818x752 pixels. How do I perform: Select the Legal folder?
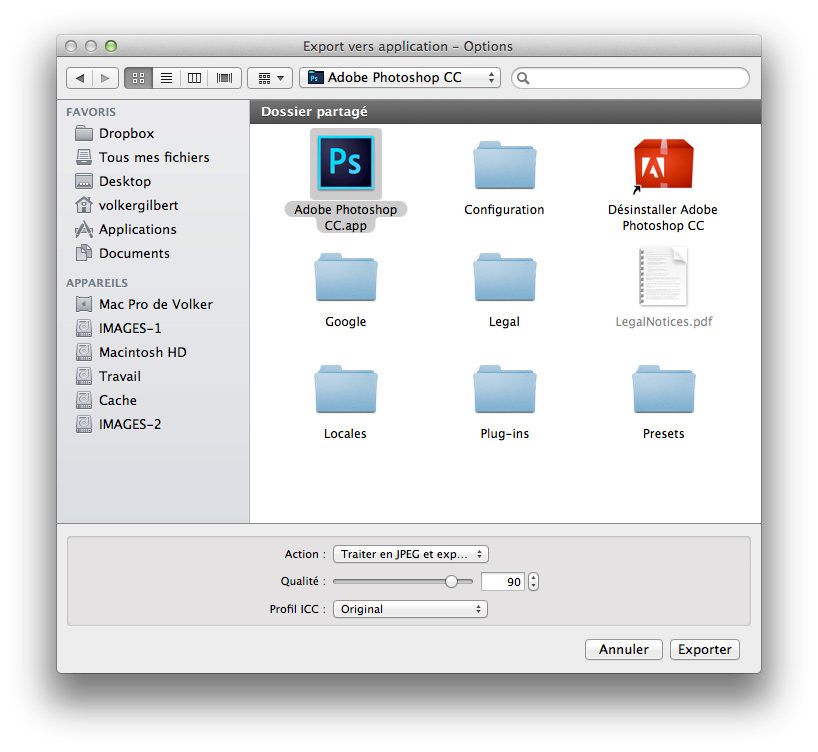504,278
